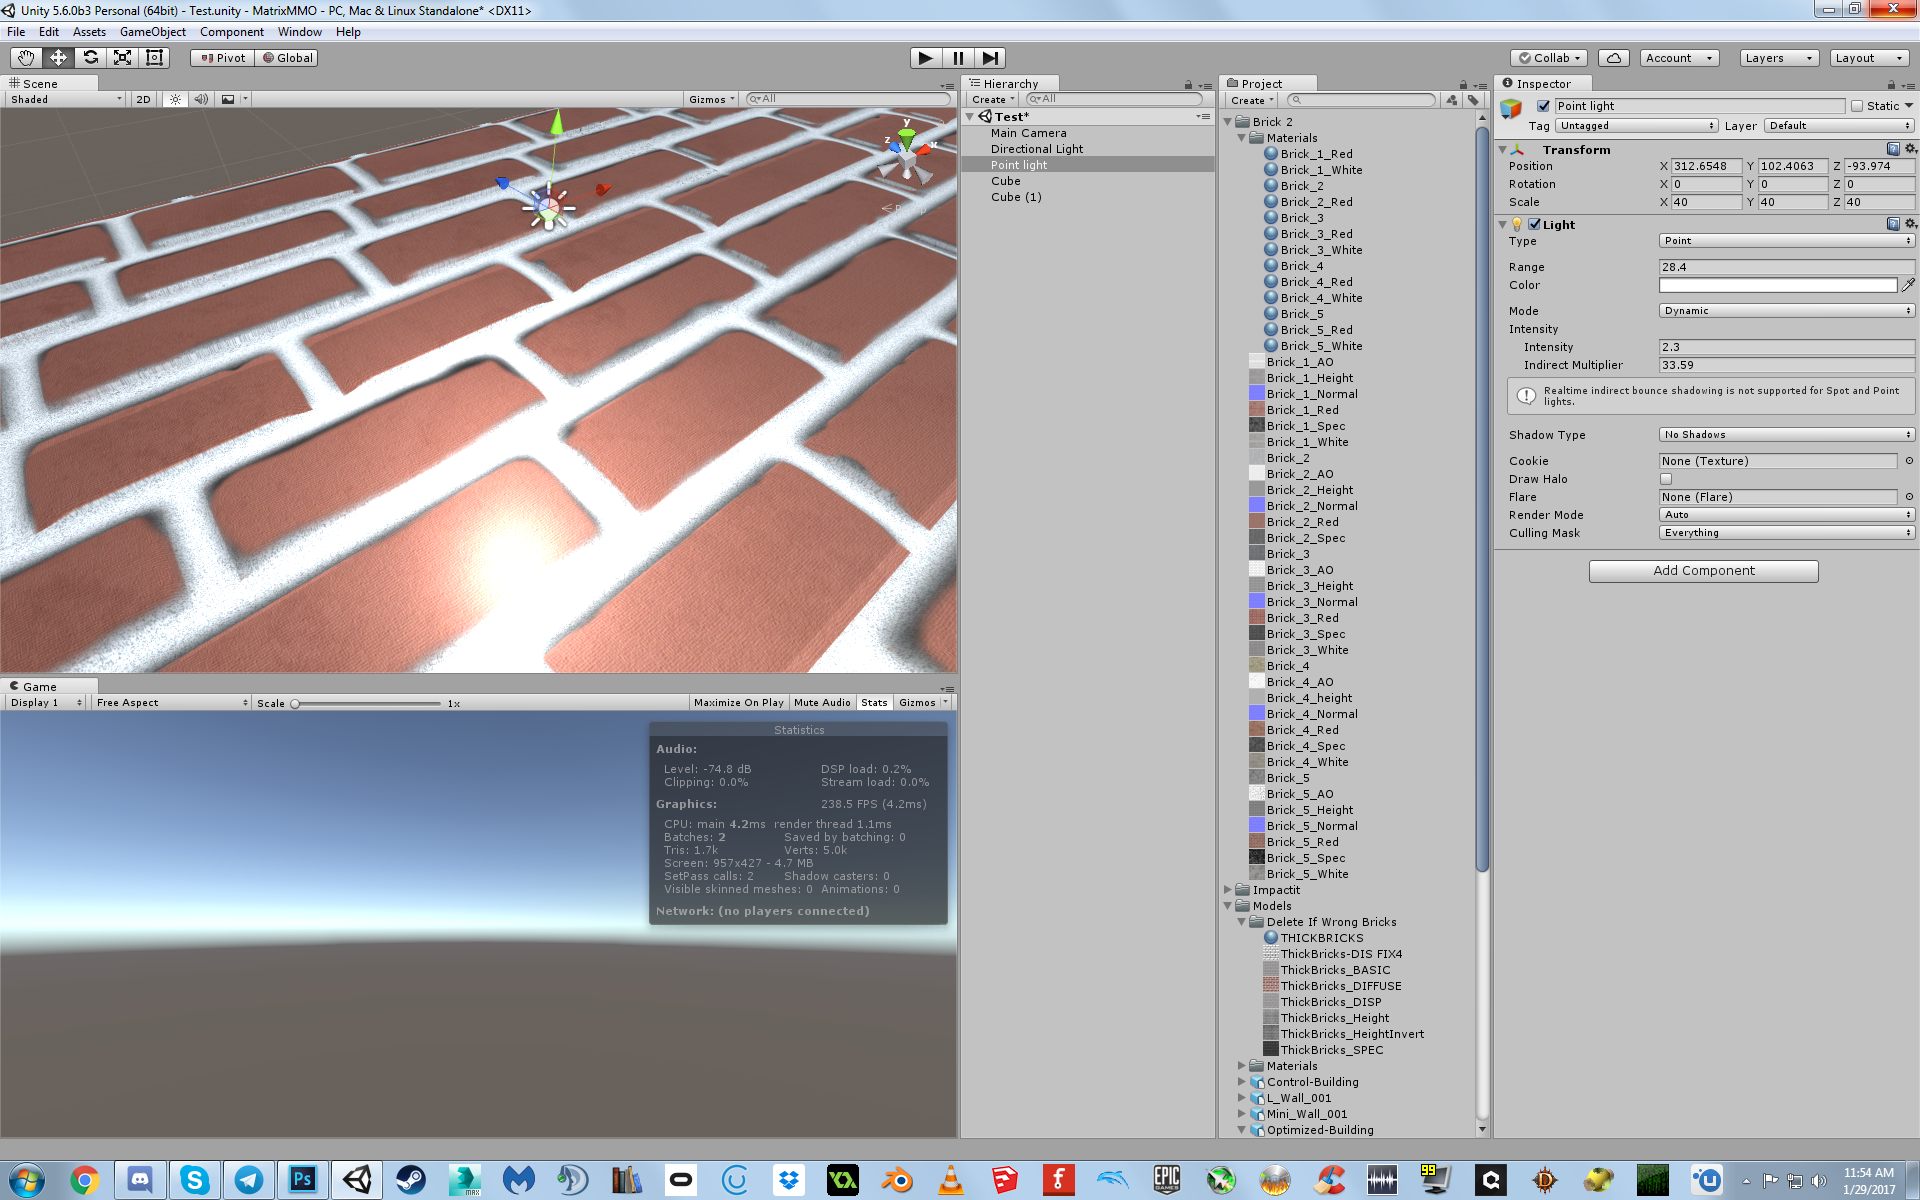The height and width of the screenshot is (1200, 1920).
Task: Open the Layers dropdown
Action: [1778, 58]
